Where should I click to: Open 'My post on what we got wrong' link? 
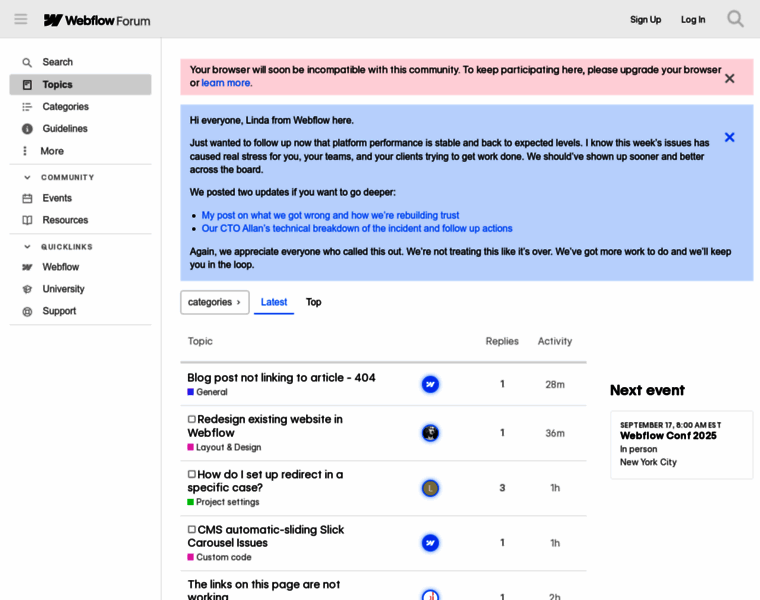(330, 215)
